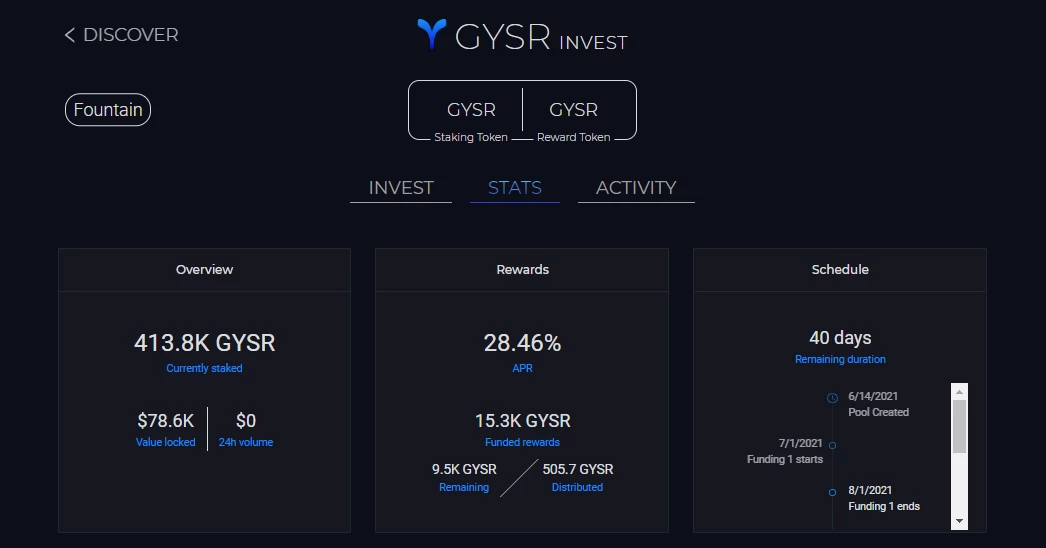
Task: Click the schedule scrollbar up arrow
Action: (959, 392)
